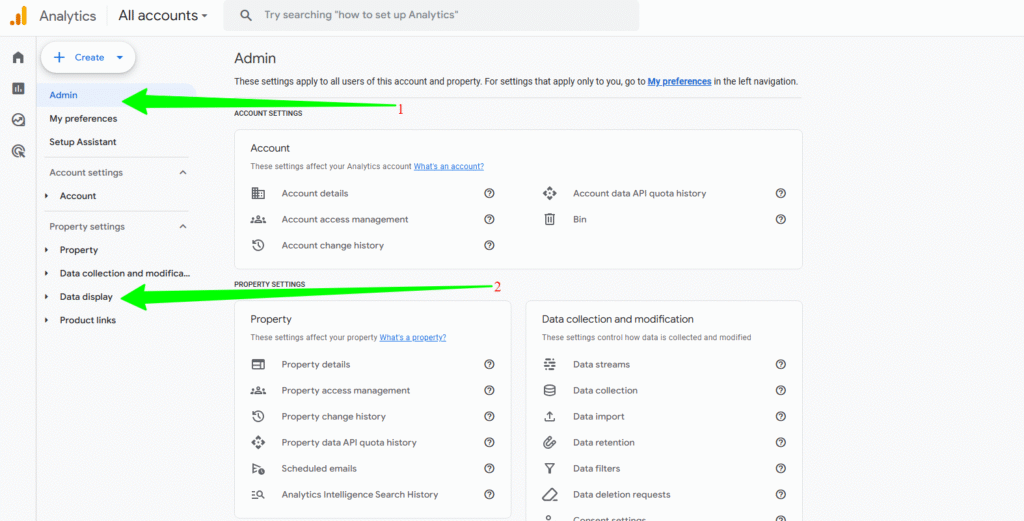Click the Analytics Intelligence Search History icon
This screenshot has width=1024, height=521.
(x=258, y=495)
